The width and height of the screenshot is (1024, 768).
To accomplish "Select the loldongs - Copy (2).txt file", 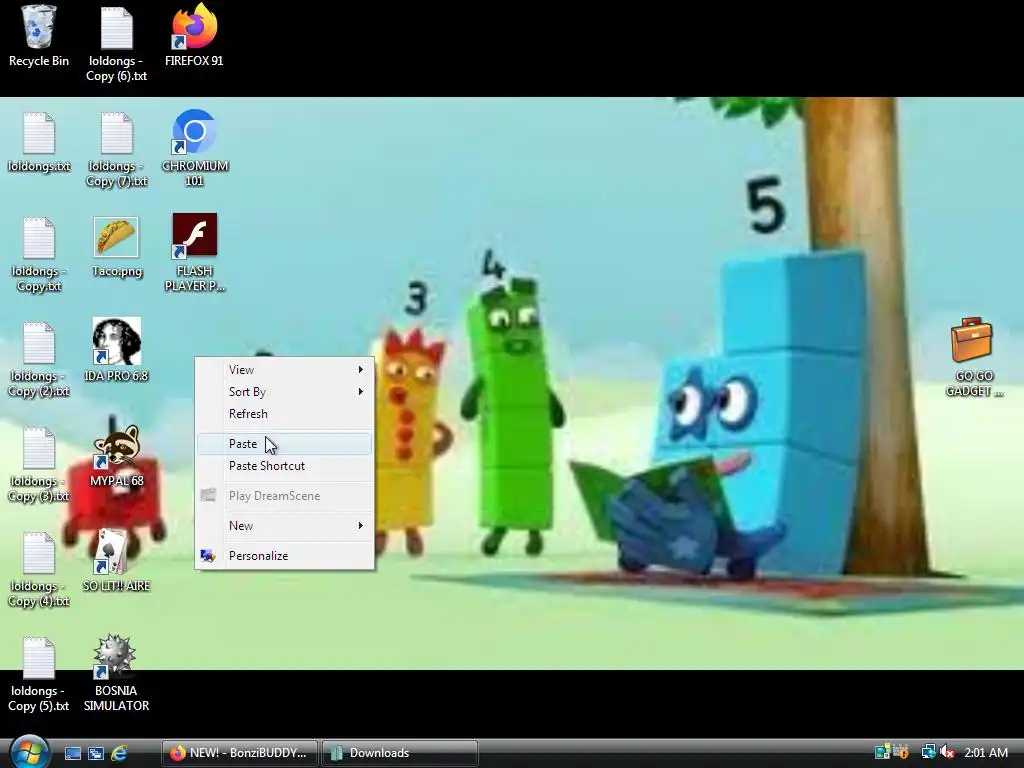I will click(x=39, y=359).
